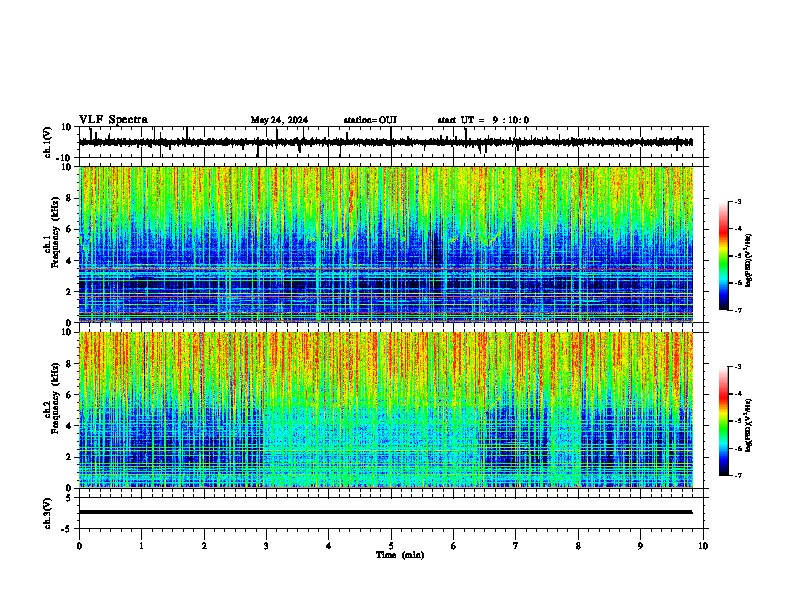
Task: Click time axis tick label "0"
Action: pyautogui.click(x=79, y=546)
